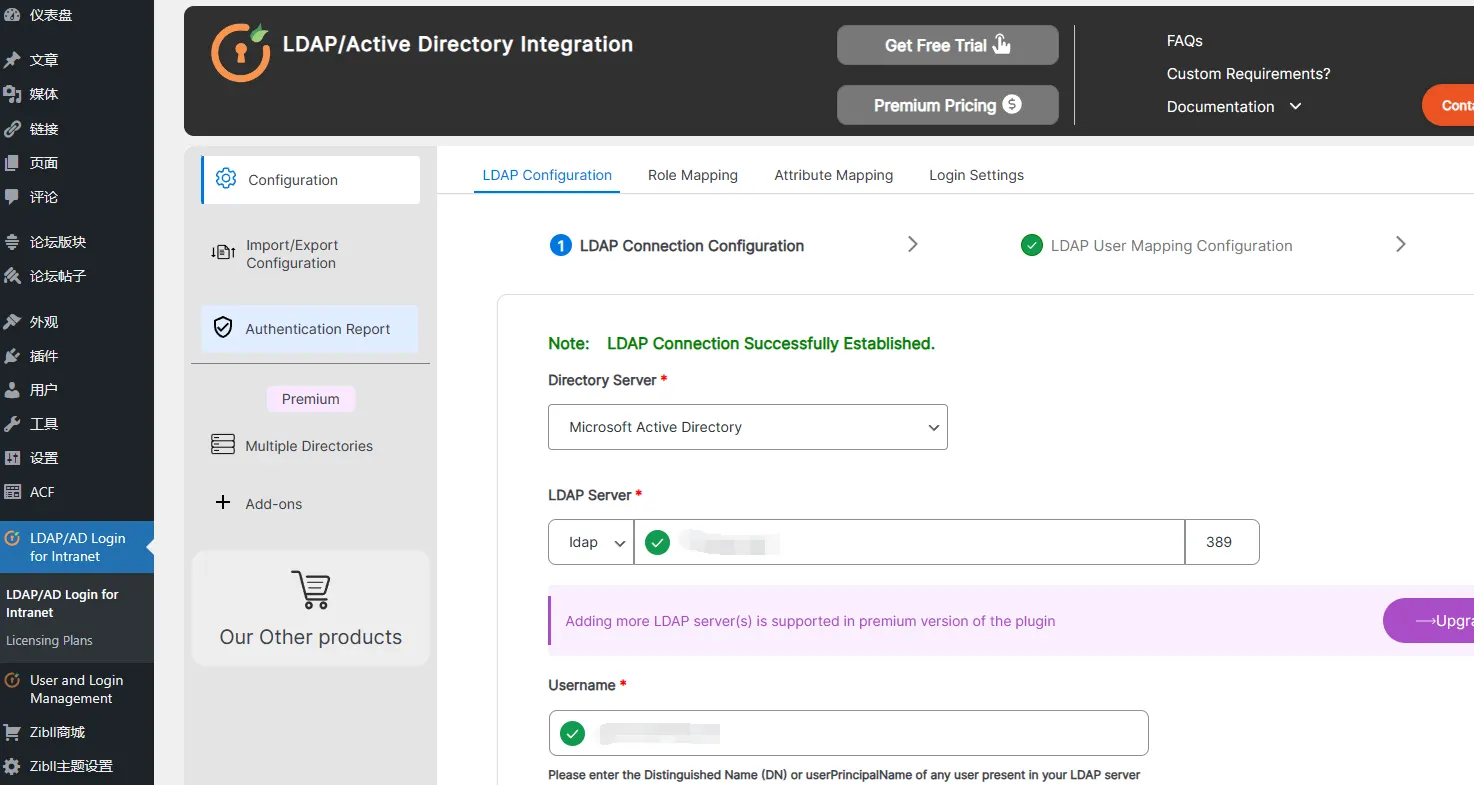1474x785 pixels.
Task: Expand the Documentation dropdown arrow
Action: (x=1295, y=106)
